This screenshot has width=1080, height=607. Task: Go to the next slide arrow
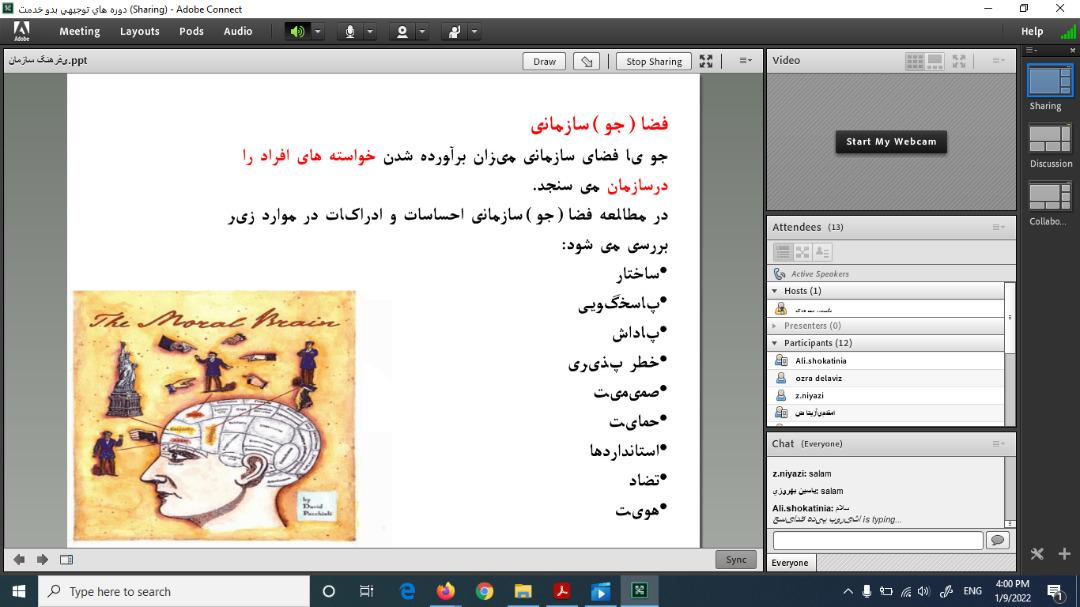[x=42, y=559]
